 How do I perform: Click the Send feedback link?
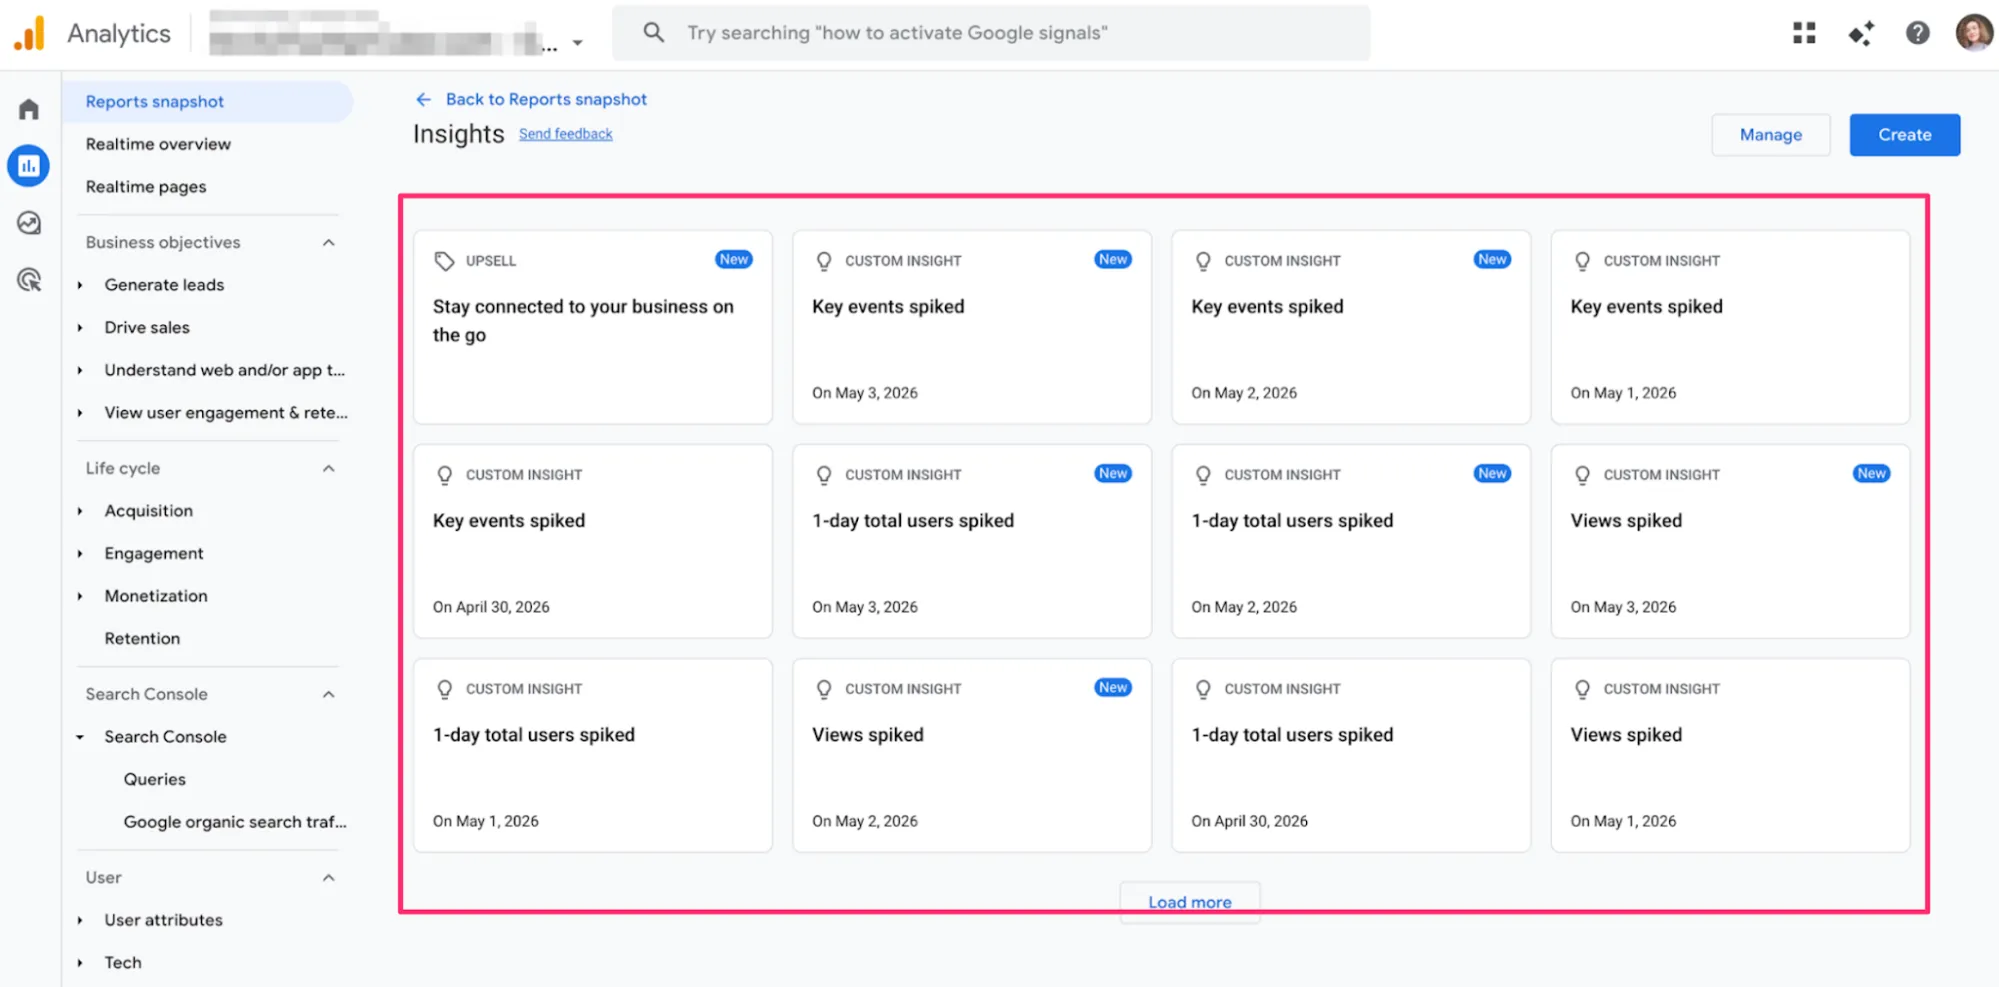(x=565, y=134)
